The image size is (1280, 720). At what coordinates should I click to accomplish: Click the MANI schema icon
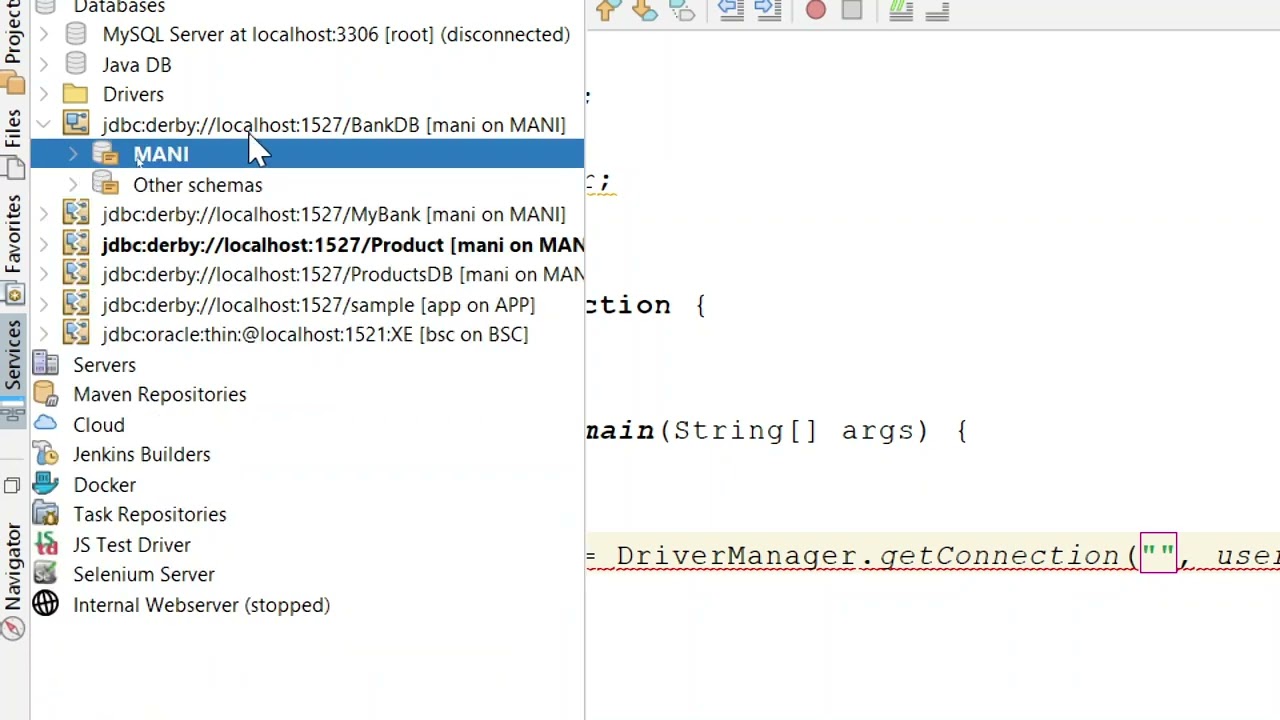click(x=106, y=154)
